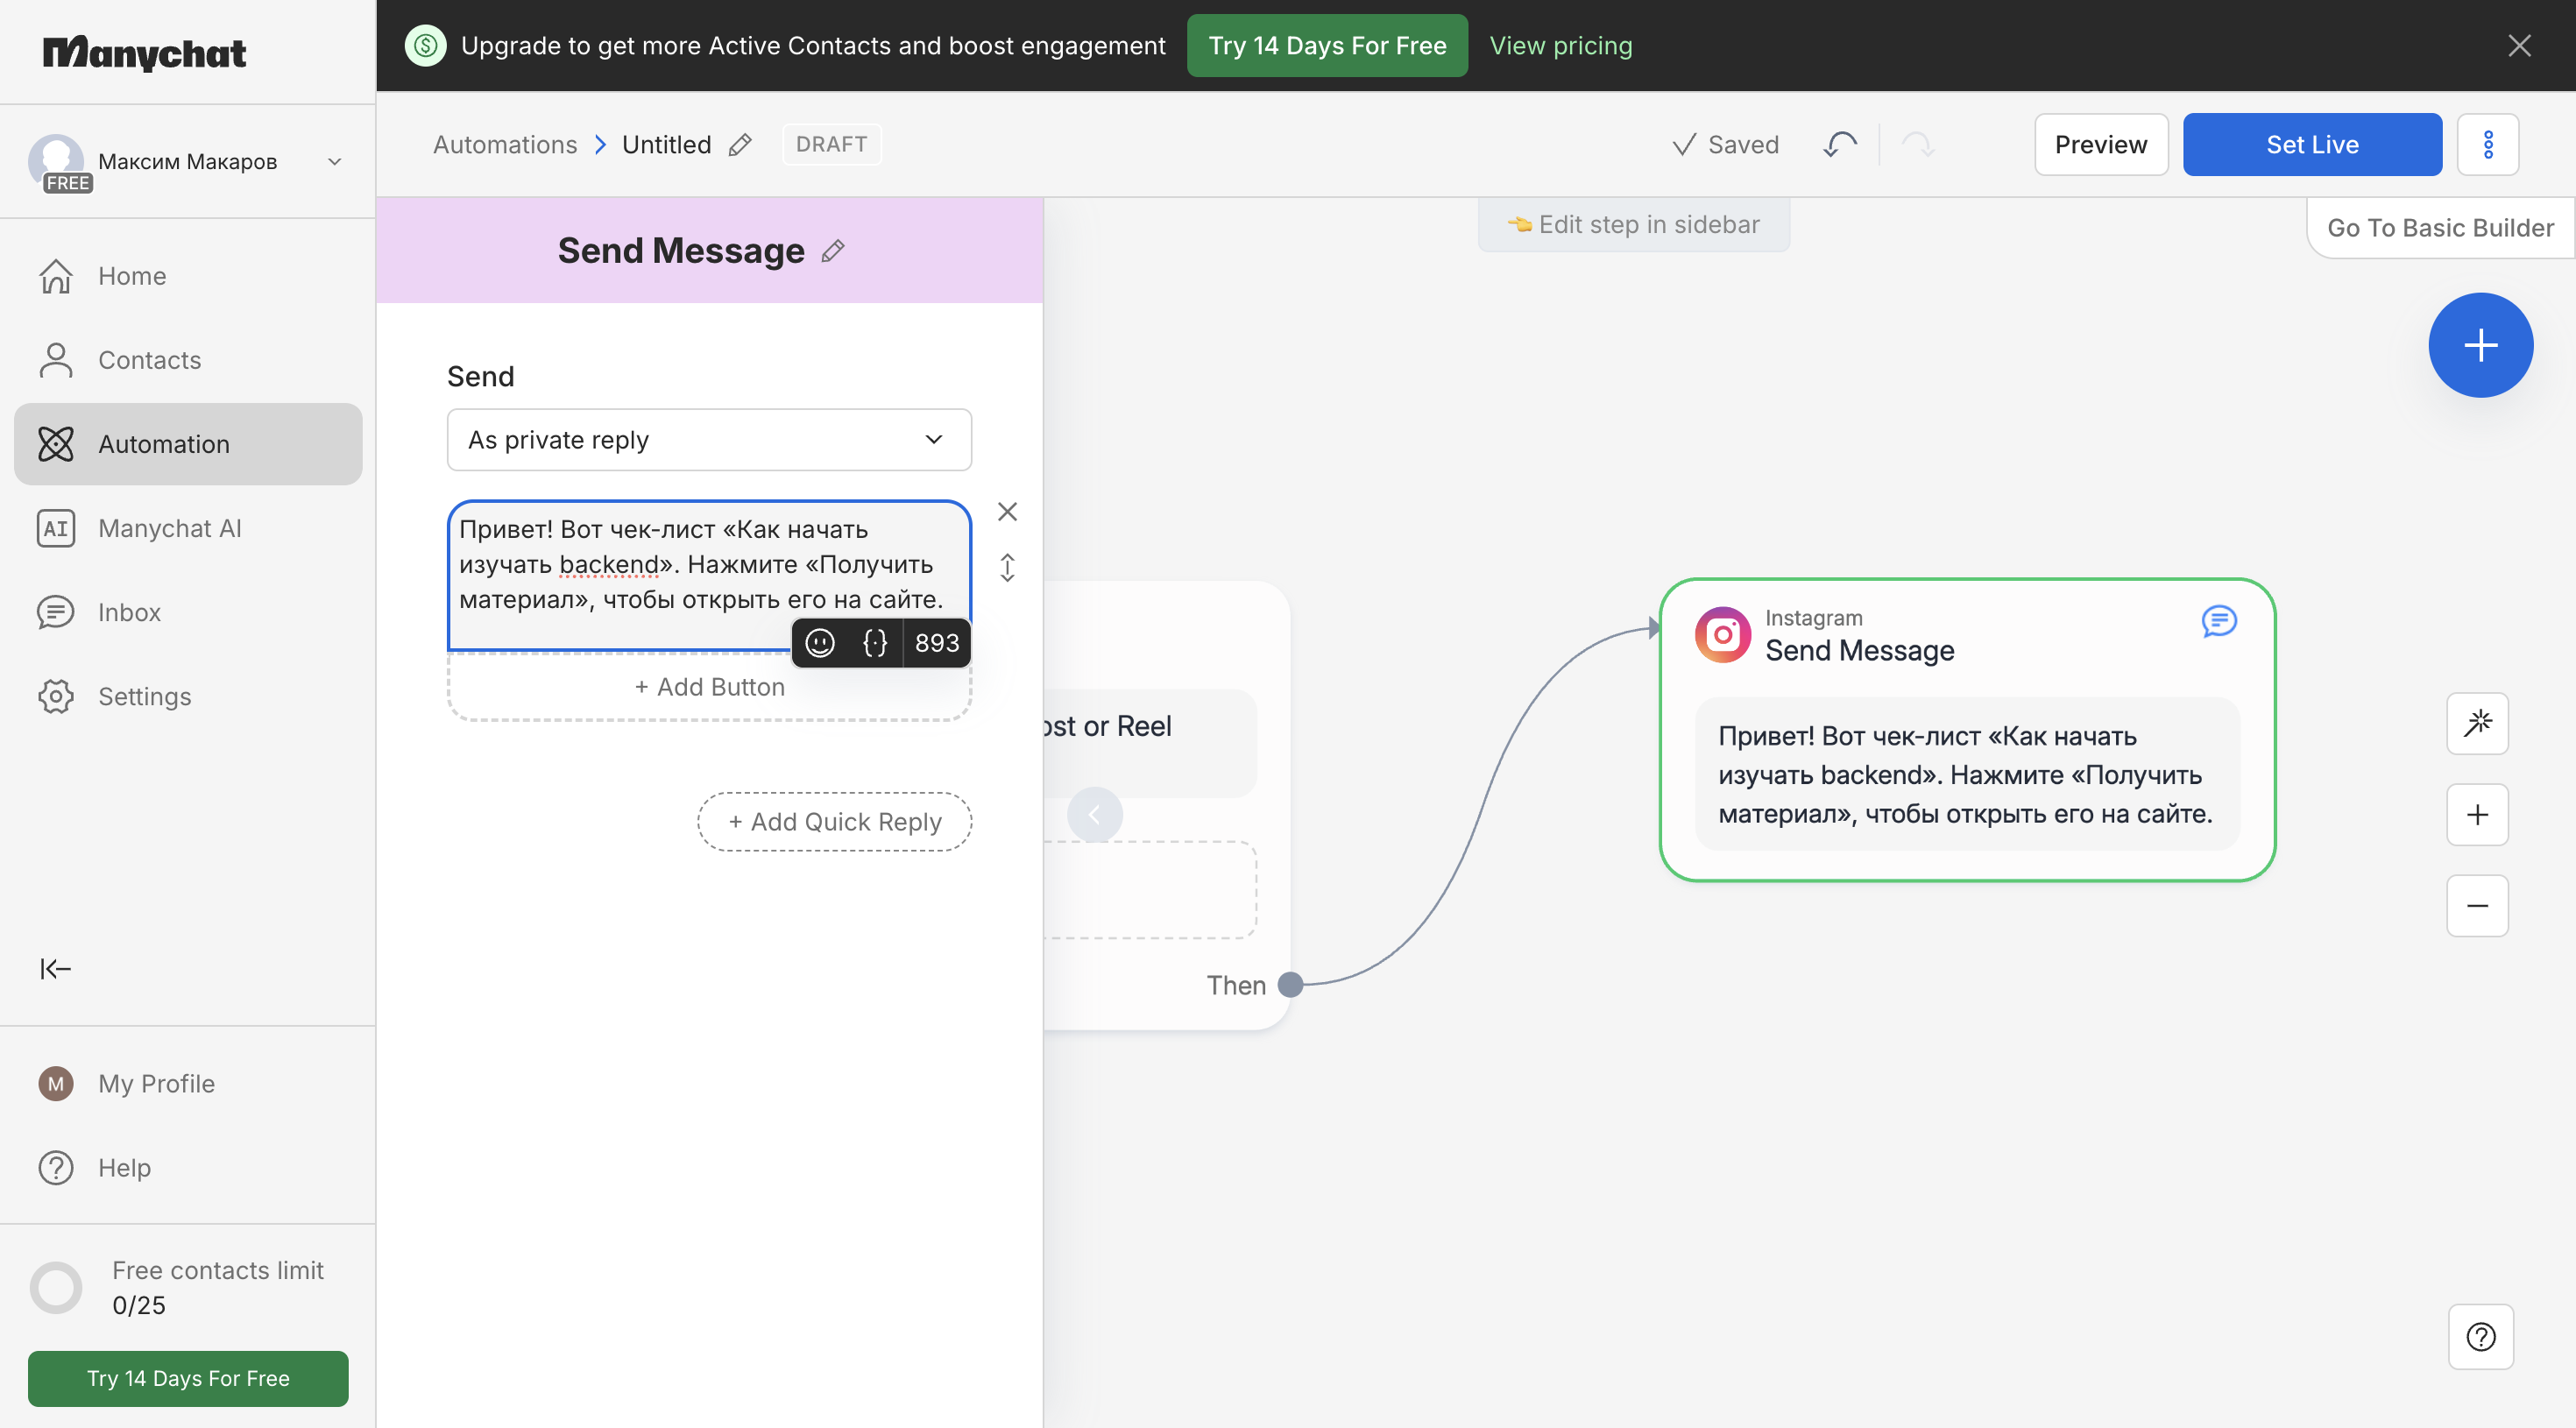Click the reorder arrows for the text block
This screenshot has height=1428, width=2576.
click(x=1007, y=567)
